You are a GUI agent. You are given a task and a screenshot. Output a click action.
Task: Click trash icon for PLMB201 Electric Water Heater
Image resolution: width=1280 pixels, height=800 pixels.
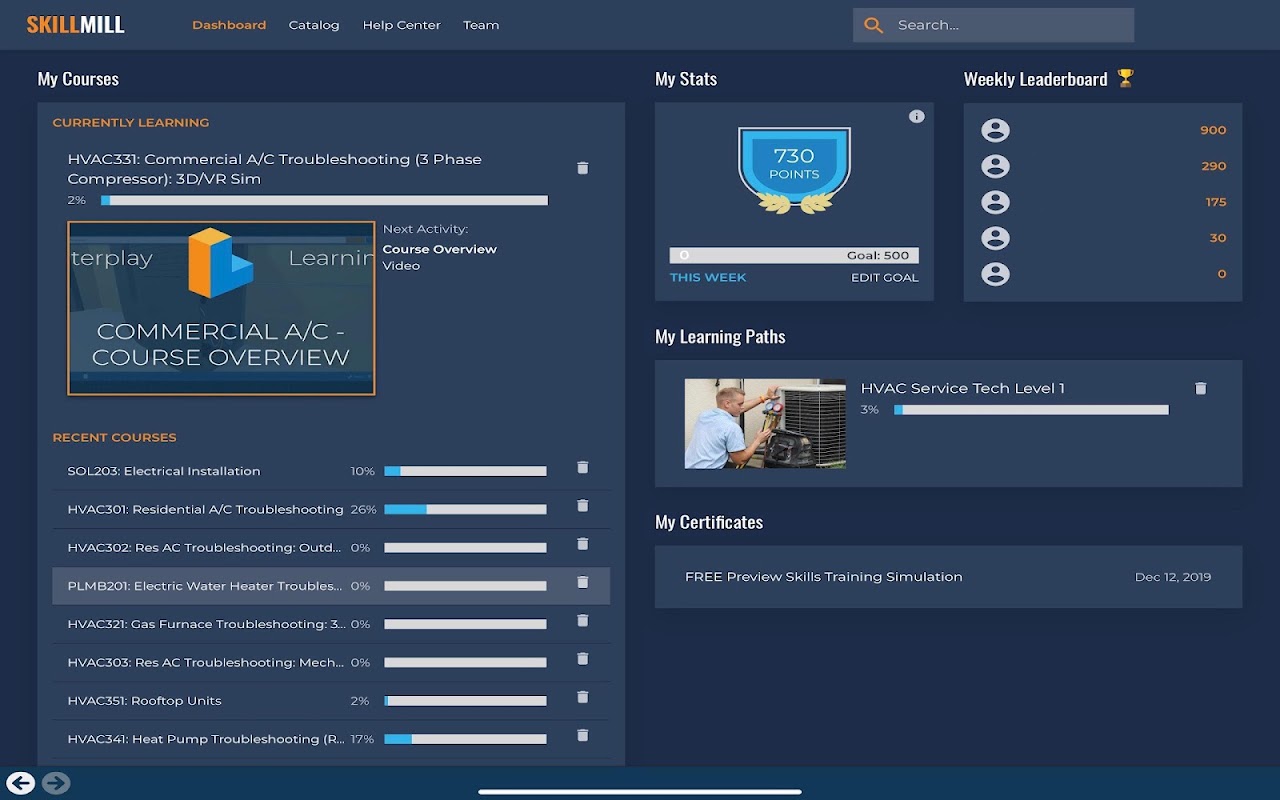click(x=583, y=582)
